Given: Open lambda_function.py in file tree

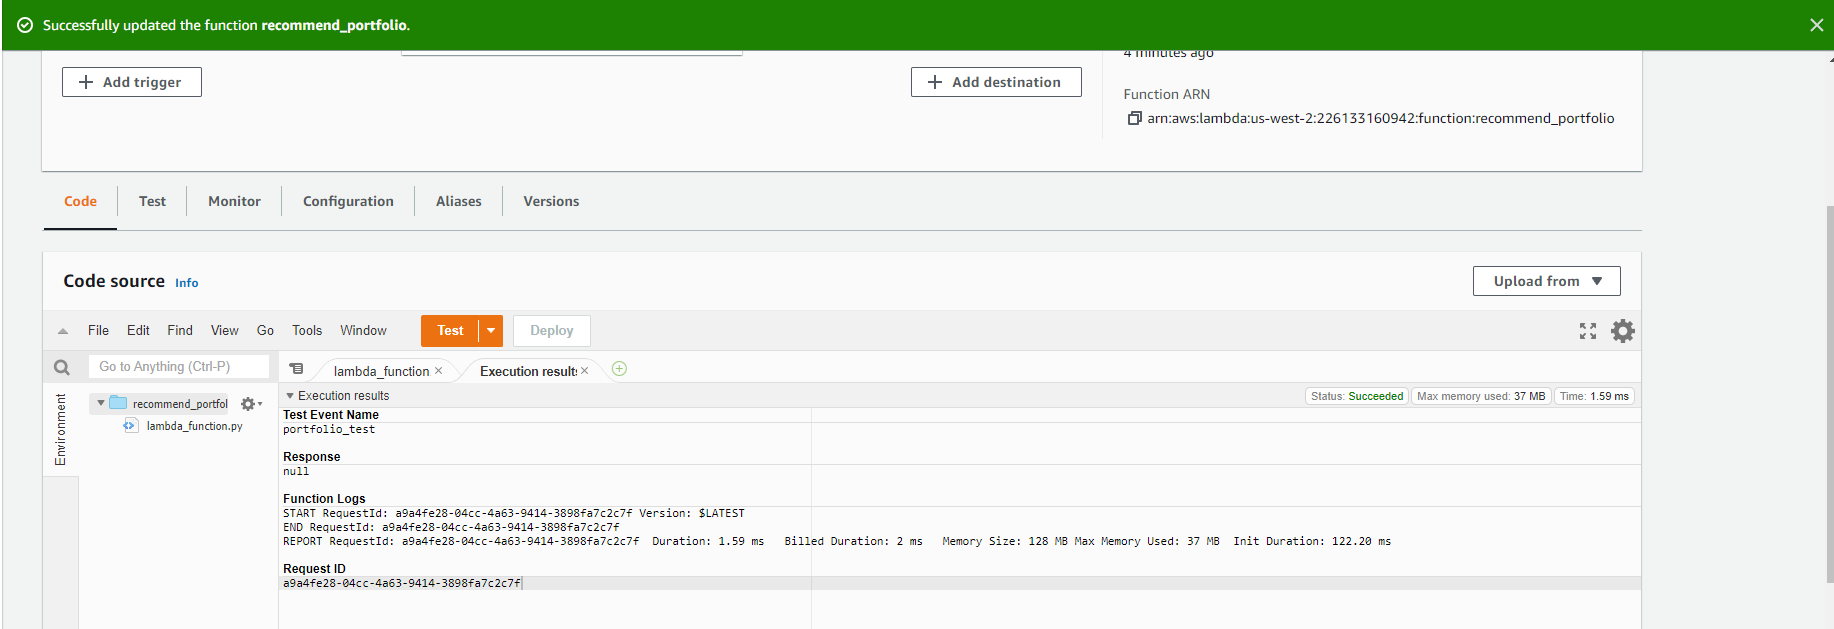Looking at the screenshot, I should 194,426.
